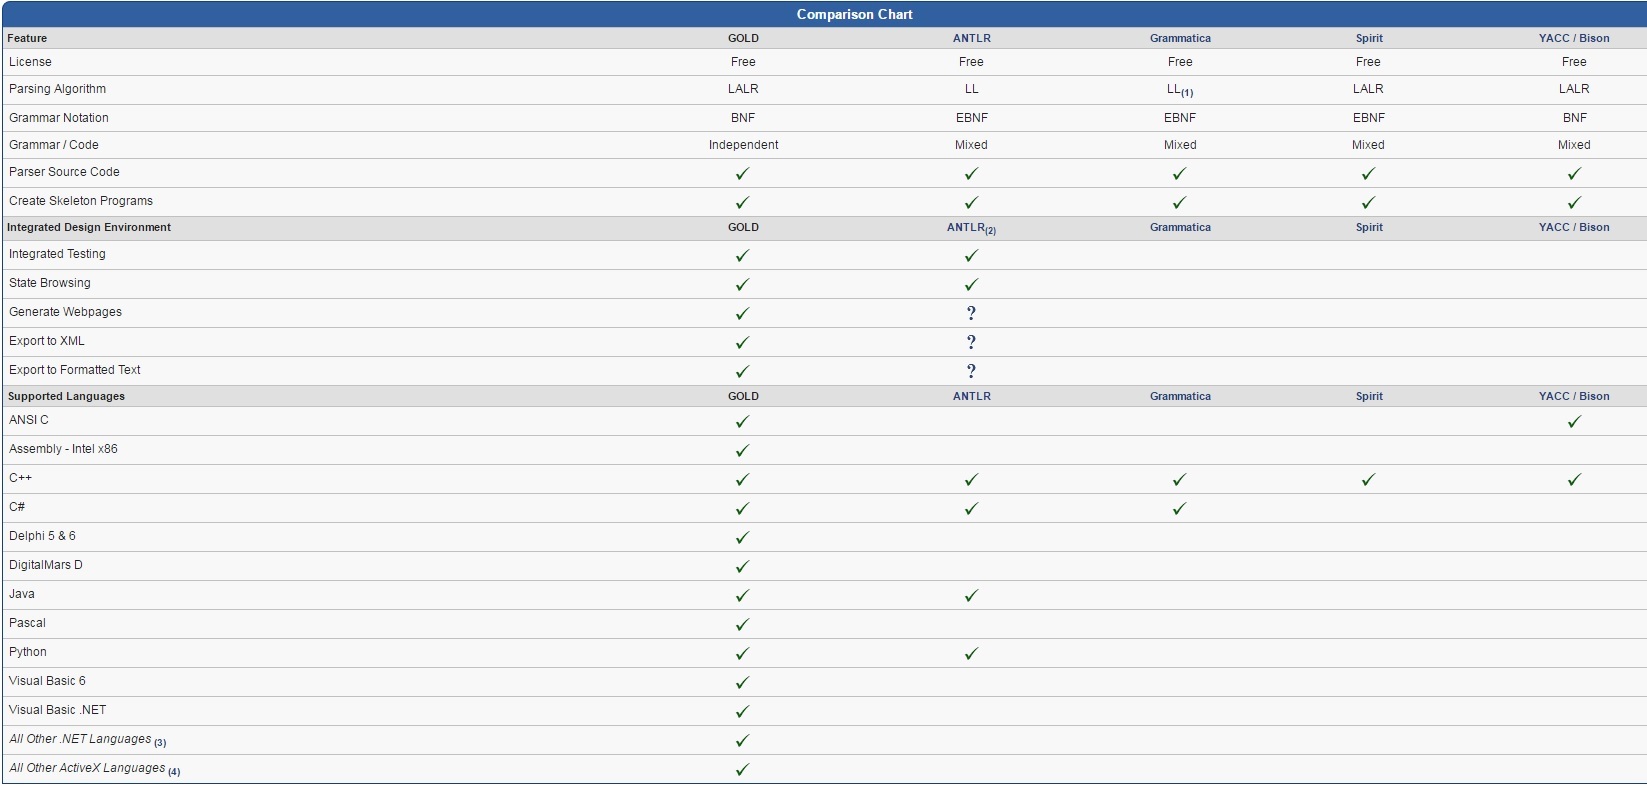This screenshot has height=787, width=1647.
Task: Click YACC / Bison checkmark in C++ row
Action: pos(1574,480)
